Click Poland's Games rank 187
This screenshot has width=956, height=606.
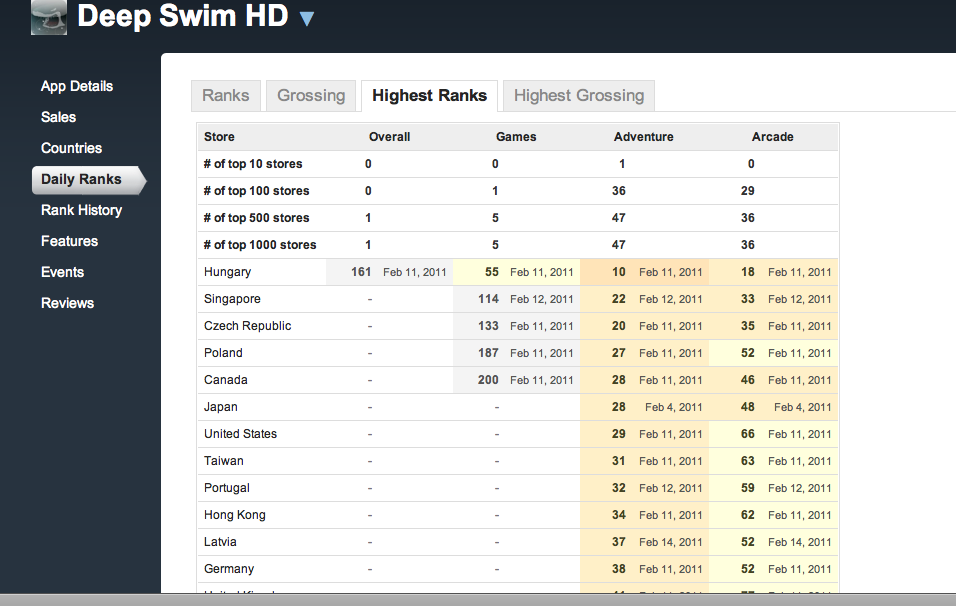(488, 353)
